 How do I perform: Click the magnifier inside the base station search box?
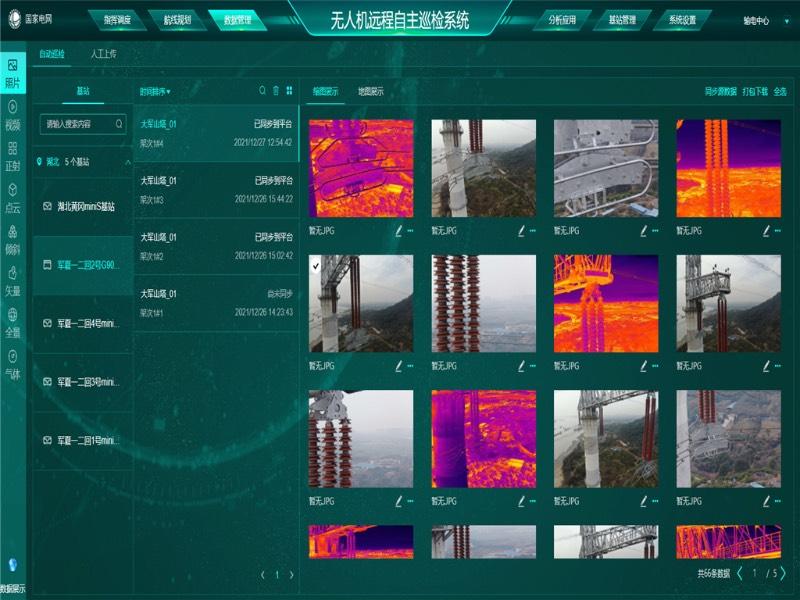pos(119,124)
